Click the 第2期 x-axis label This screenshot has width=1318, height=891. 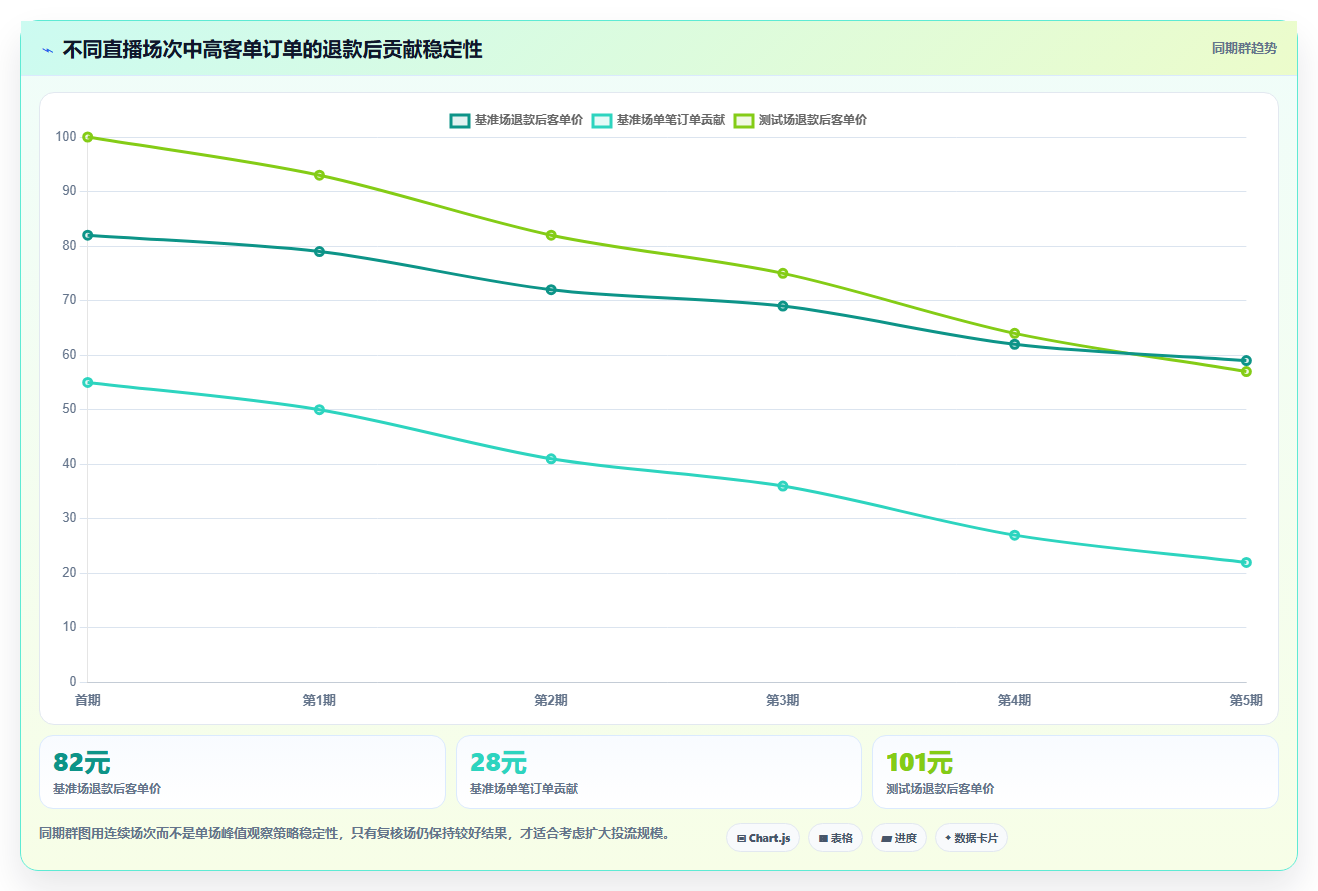point(551,700)
